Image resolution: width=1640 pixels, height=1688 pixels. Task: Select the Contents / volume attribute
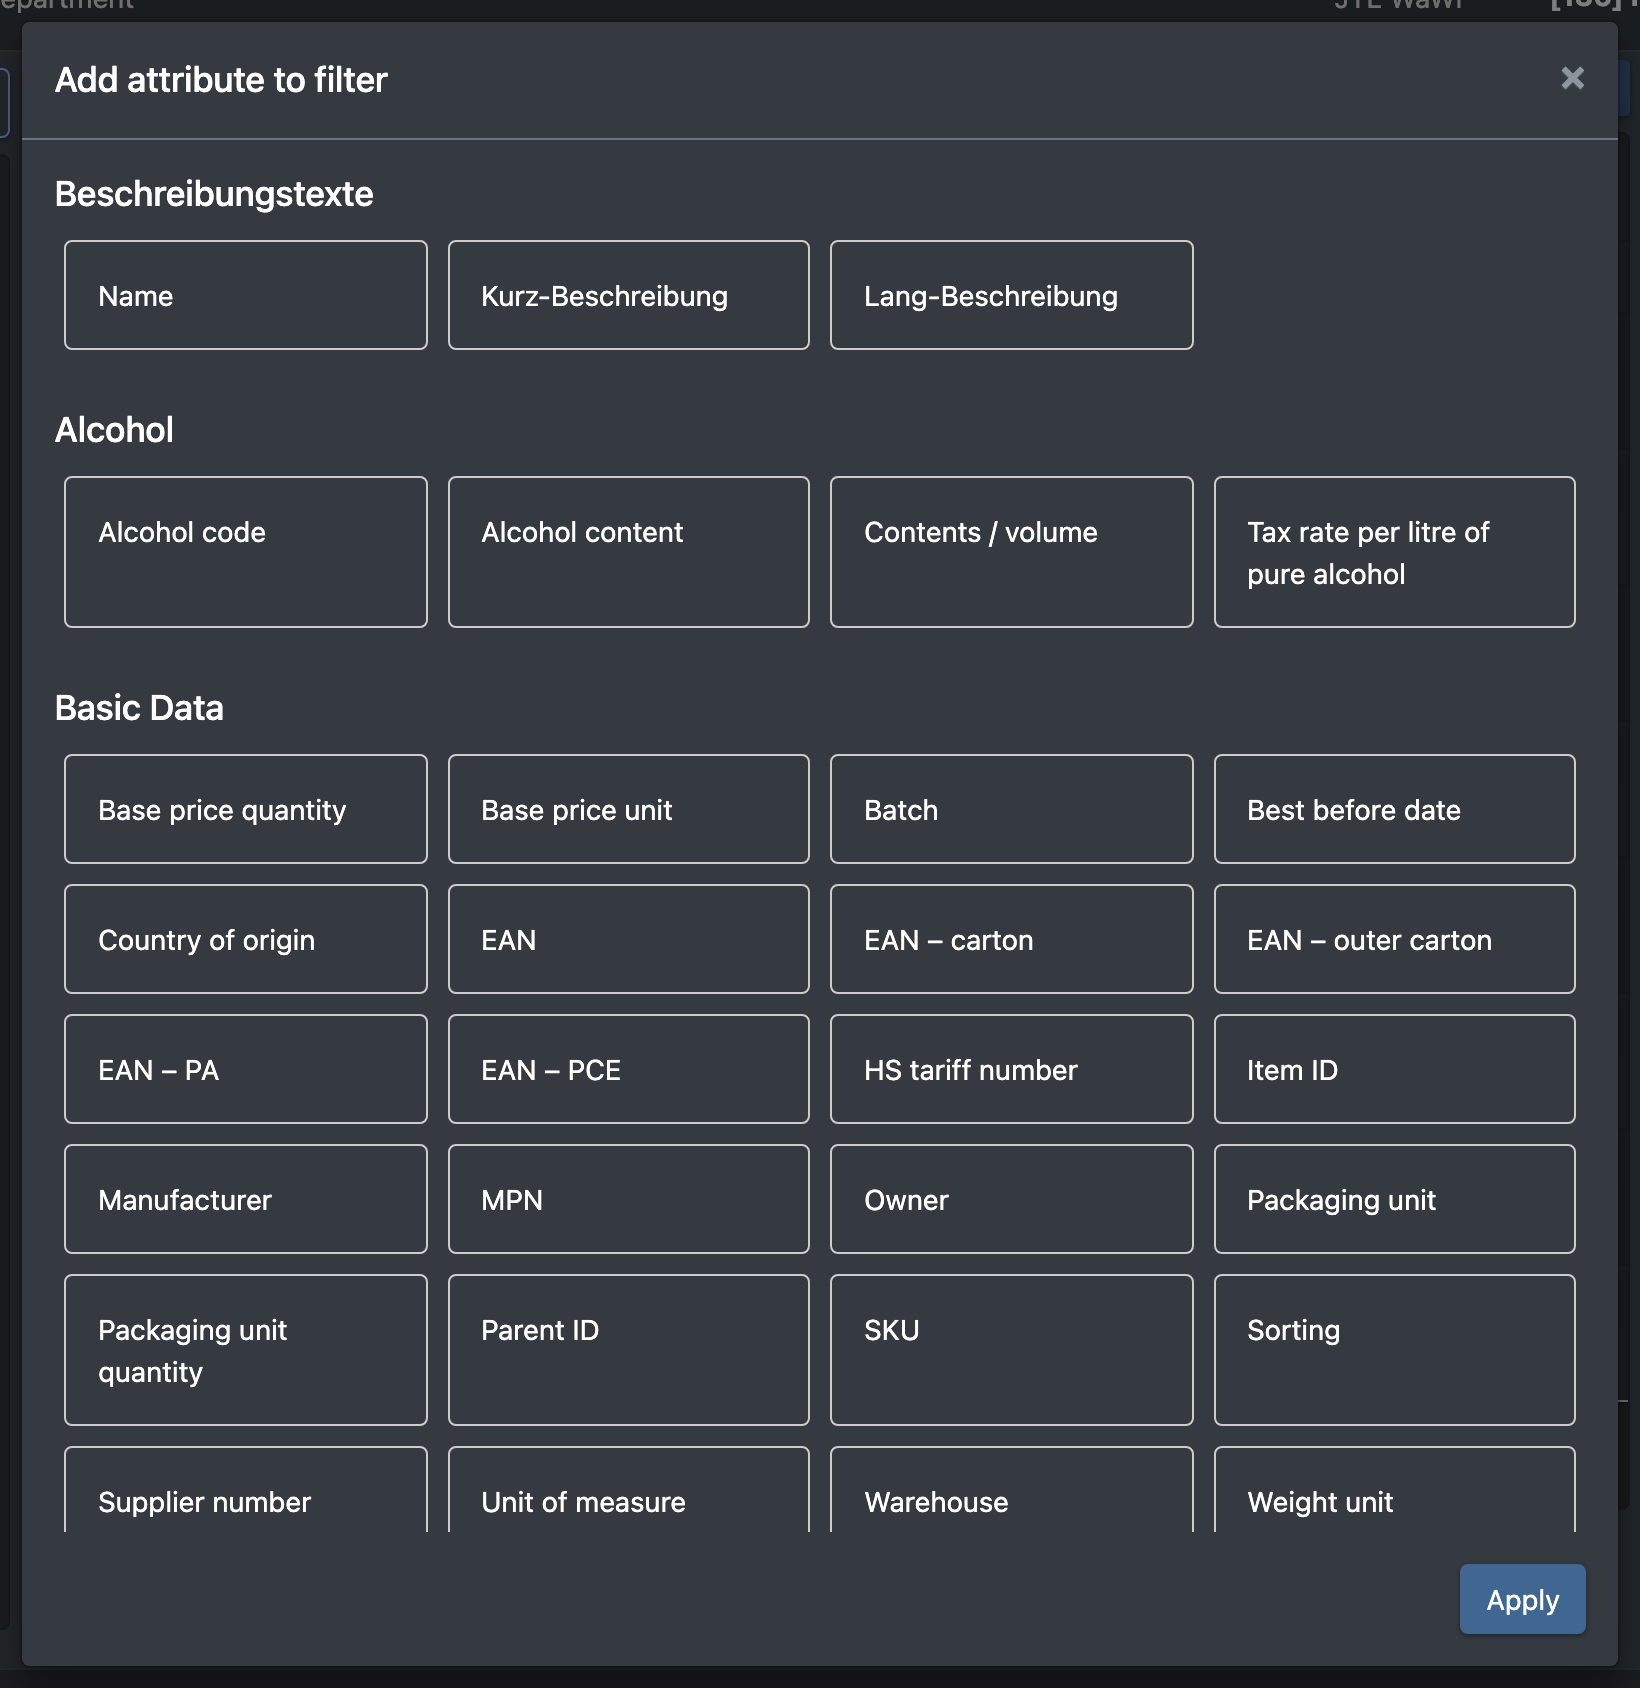pos(1012,552)
